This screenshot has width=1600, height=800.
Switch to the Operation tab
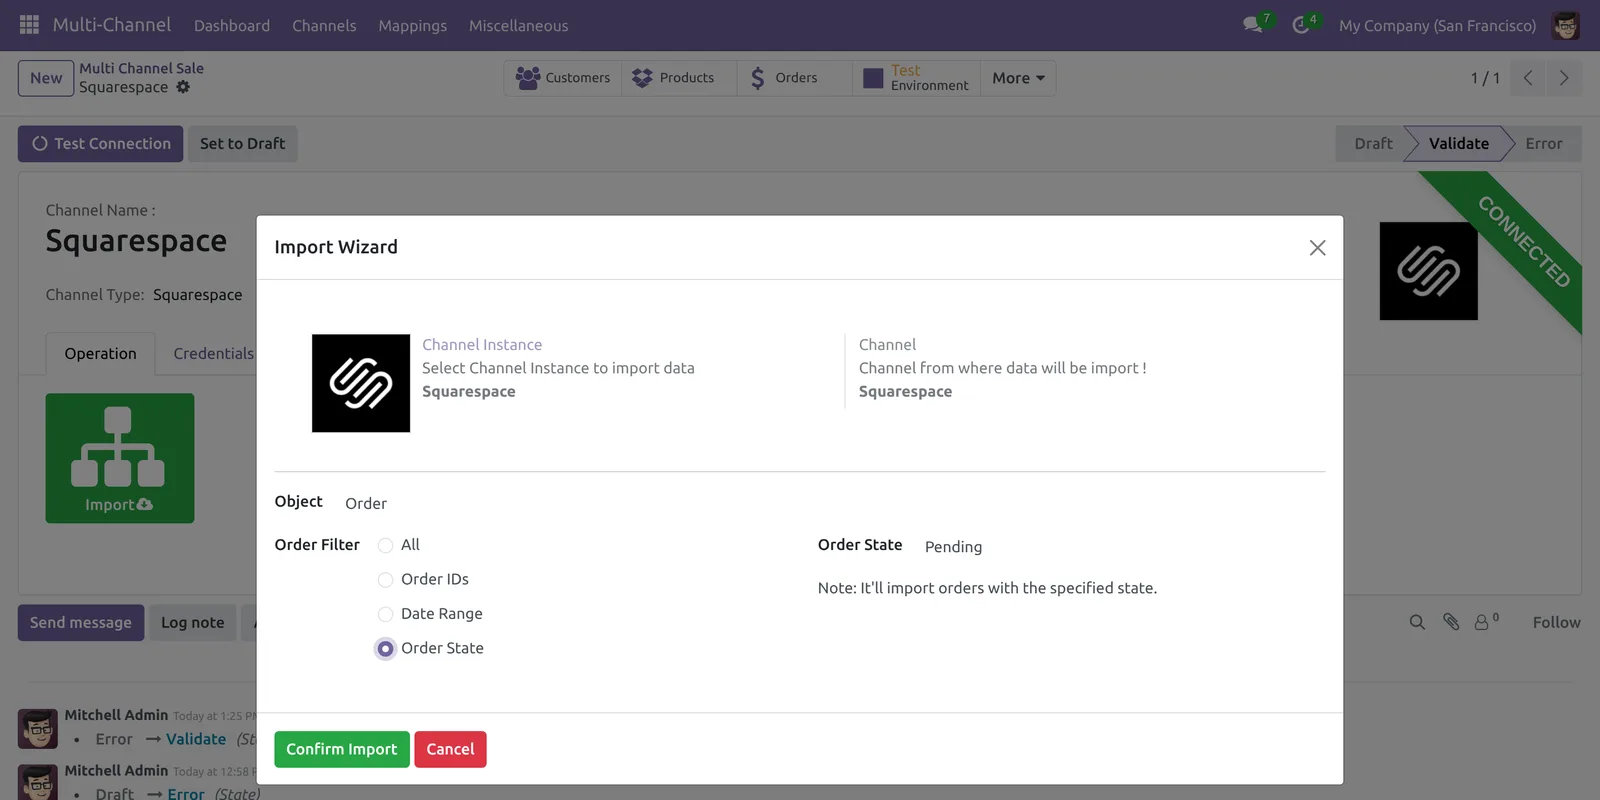coord(100,354)
